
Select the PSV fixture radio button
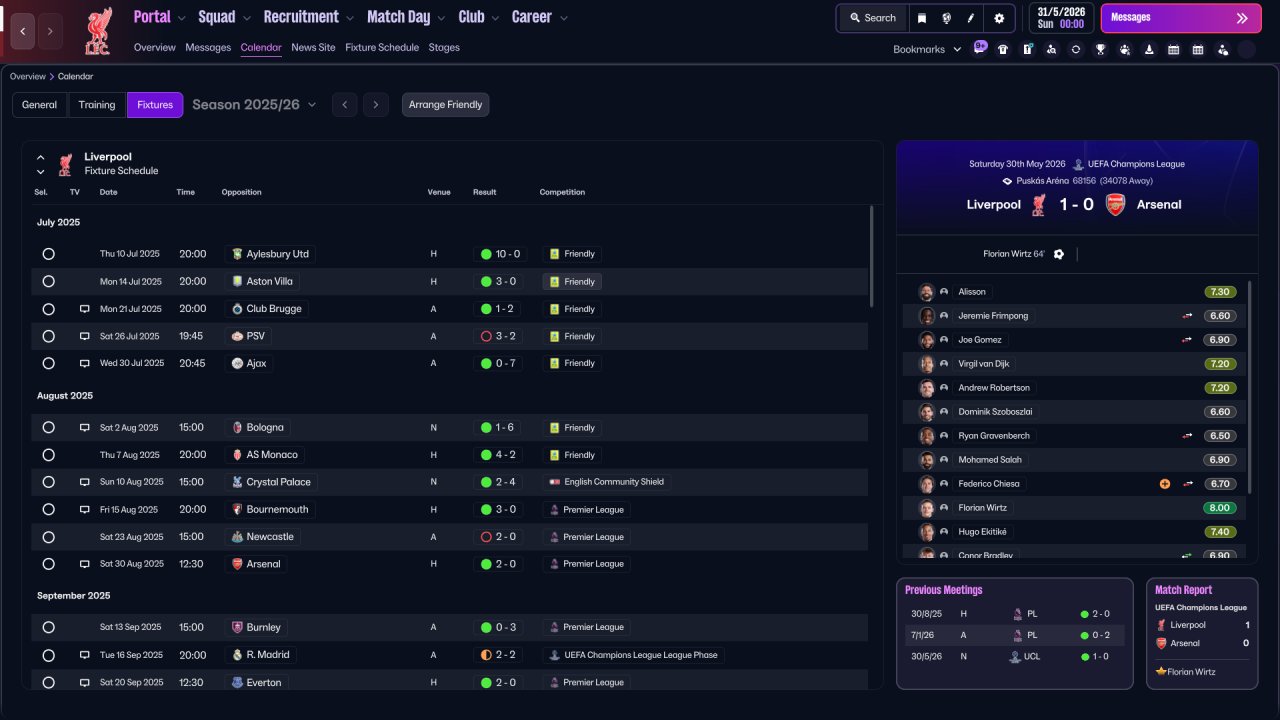[48, 337]
